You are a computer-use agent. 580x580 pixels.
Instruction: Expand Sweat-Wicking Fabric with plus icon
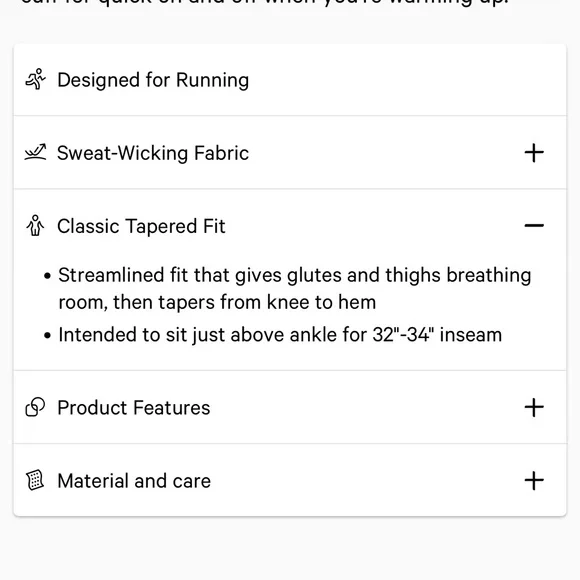coord(534,153)
